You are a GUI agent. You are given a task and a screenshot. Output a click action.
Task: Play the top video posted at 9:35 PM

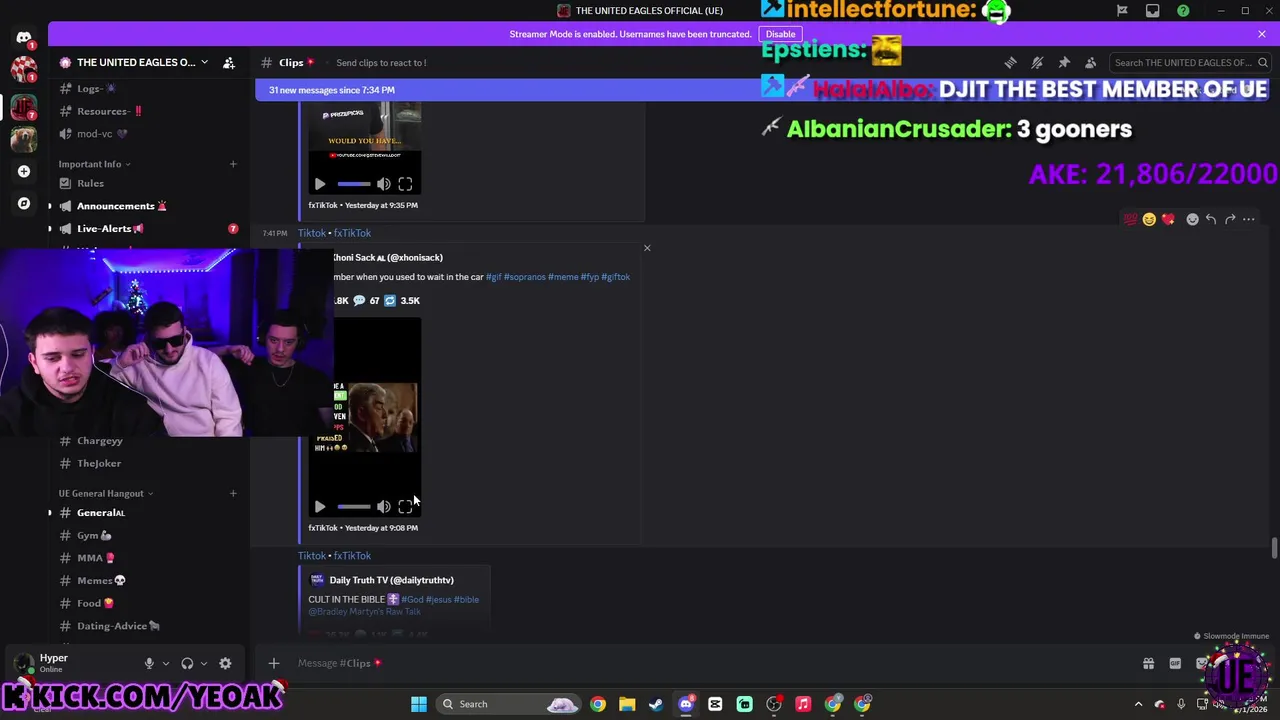[320, 184]
